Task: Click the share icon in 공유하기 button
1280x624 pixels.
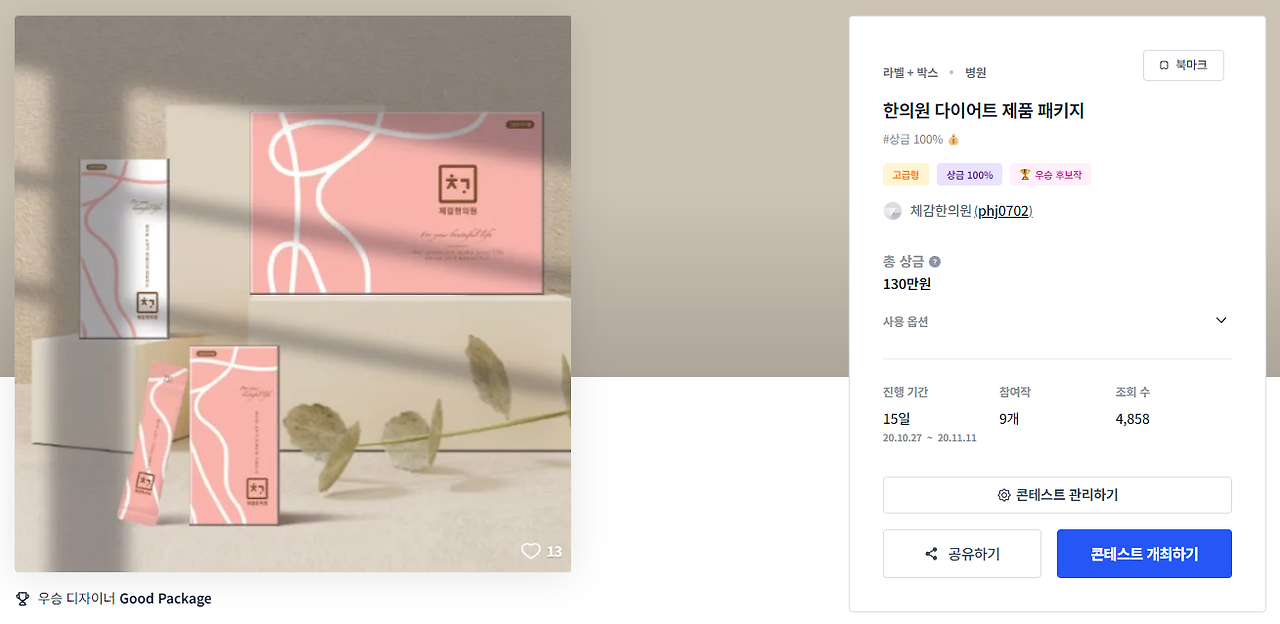Action: [931, 554]
